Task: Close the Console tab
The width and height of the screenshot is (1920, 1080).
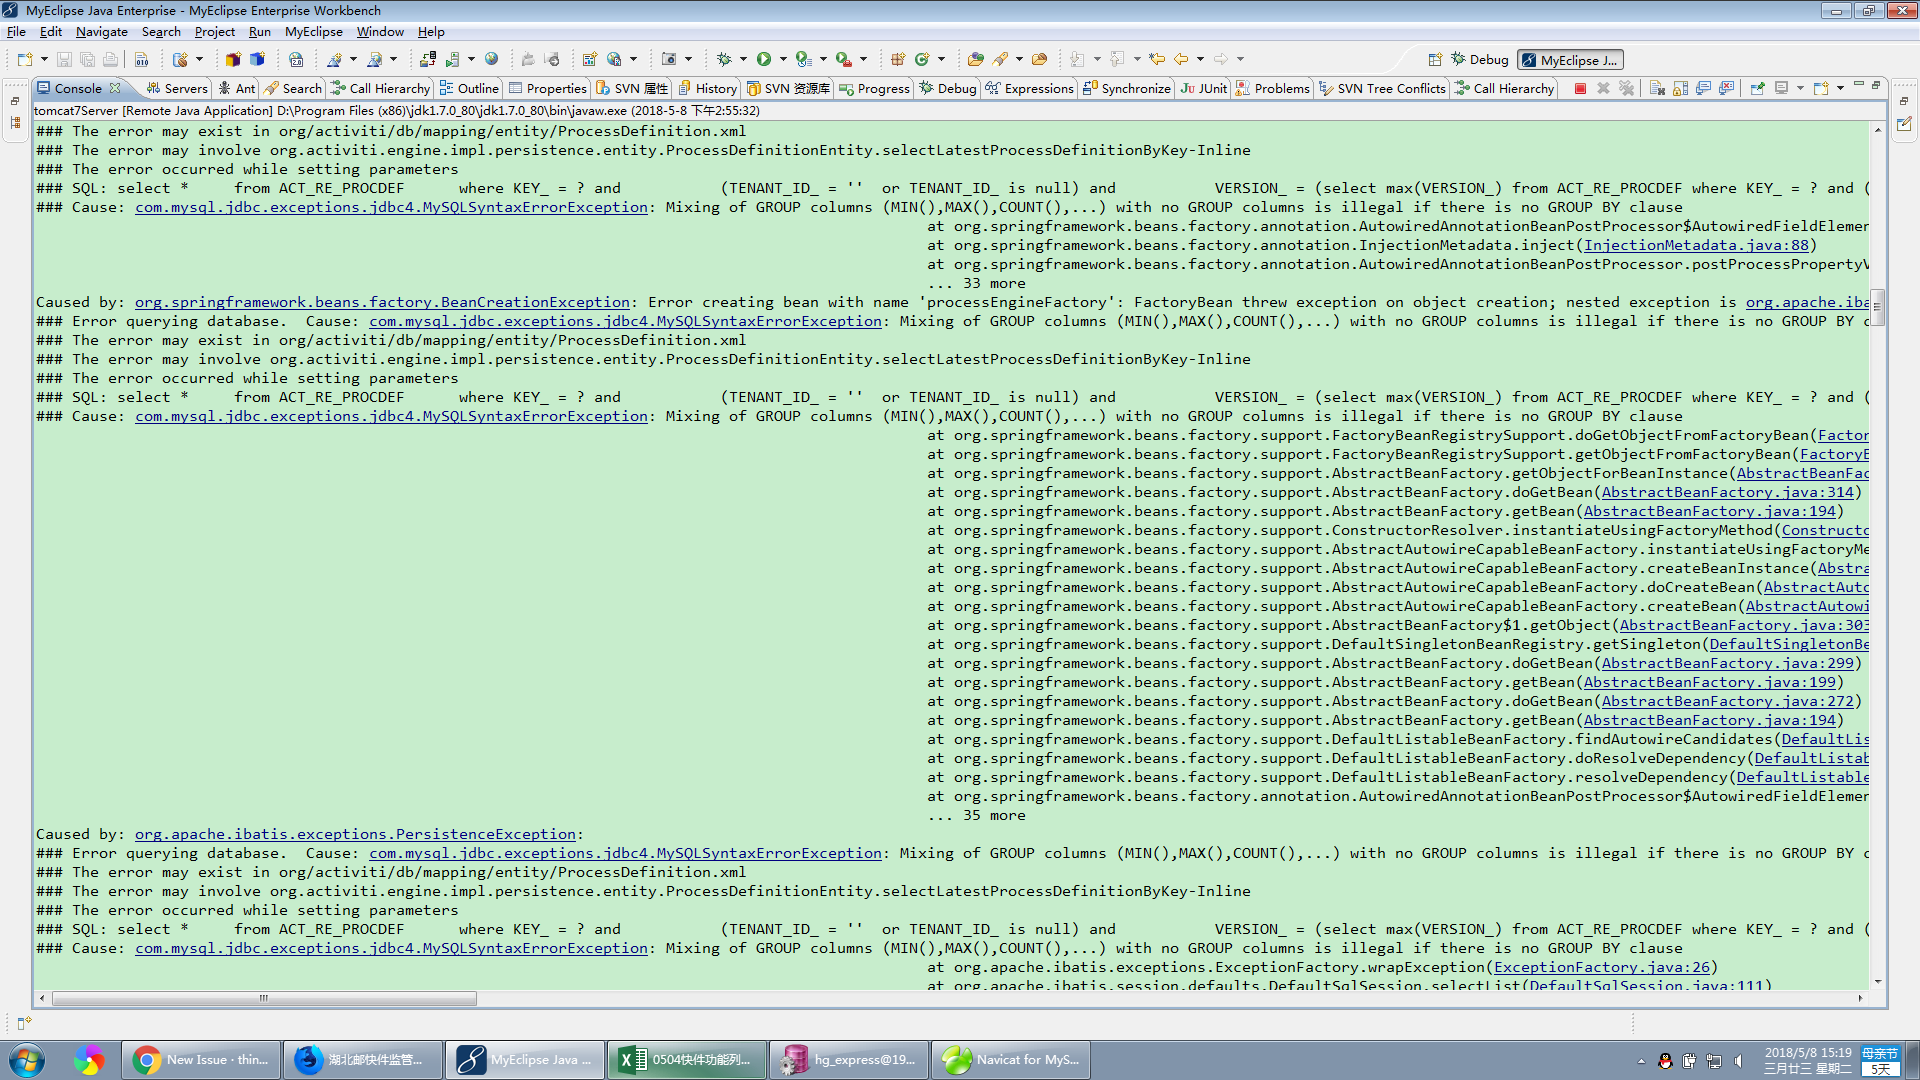Action: coord(115,88)
